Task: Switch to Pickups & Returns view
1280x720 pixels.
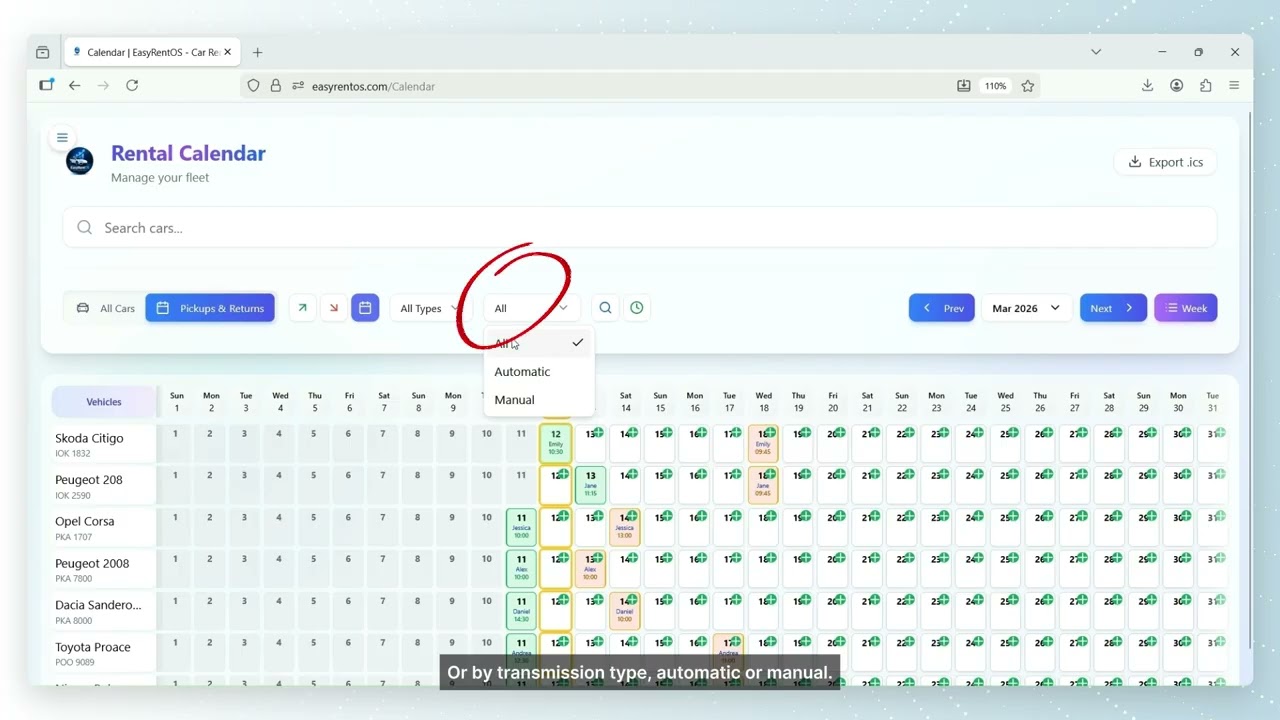Action: 210,308
